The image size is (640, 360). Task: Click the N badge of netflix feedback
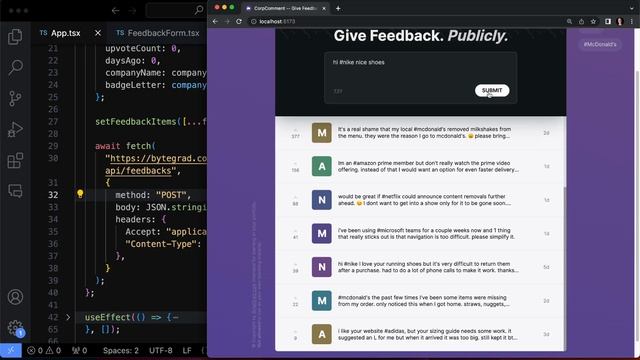coord(322,200)
